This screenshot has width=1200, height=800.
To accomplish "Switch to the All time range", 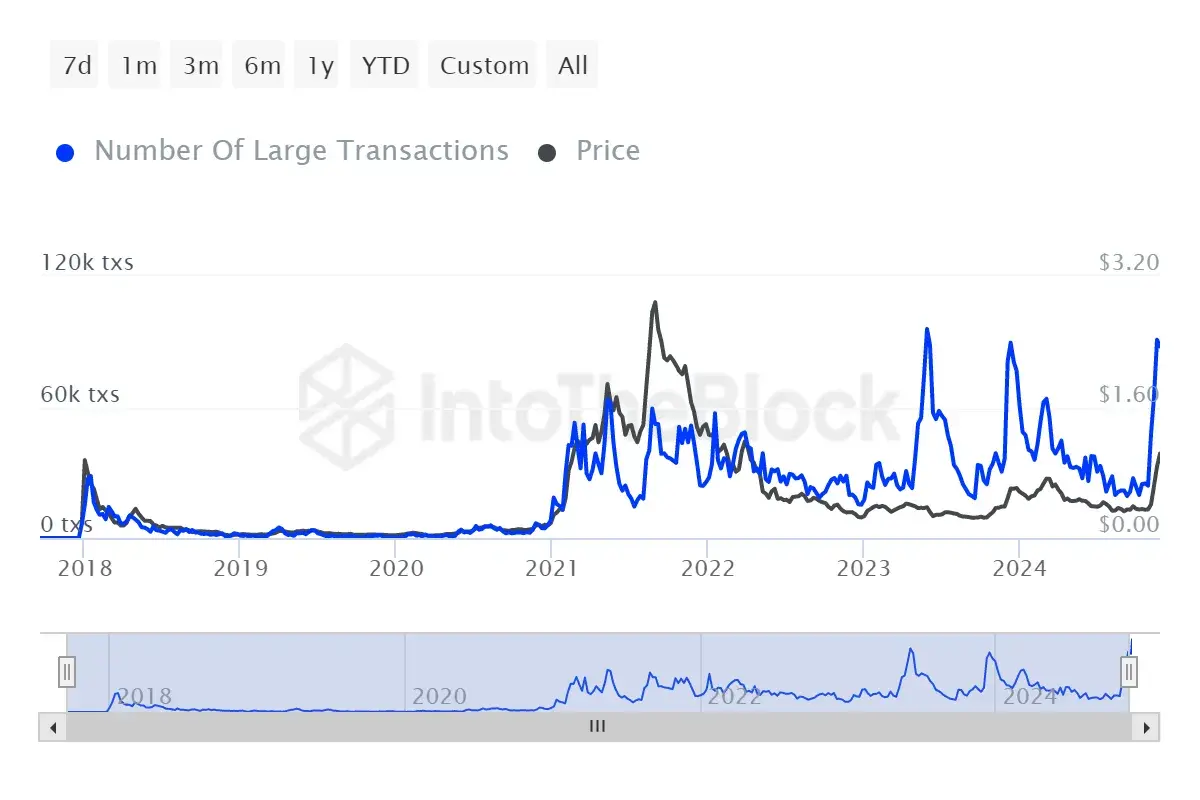I will tap(572, 64).
